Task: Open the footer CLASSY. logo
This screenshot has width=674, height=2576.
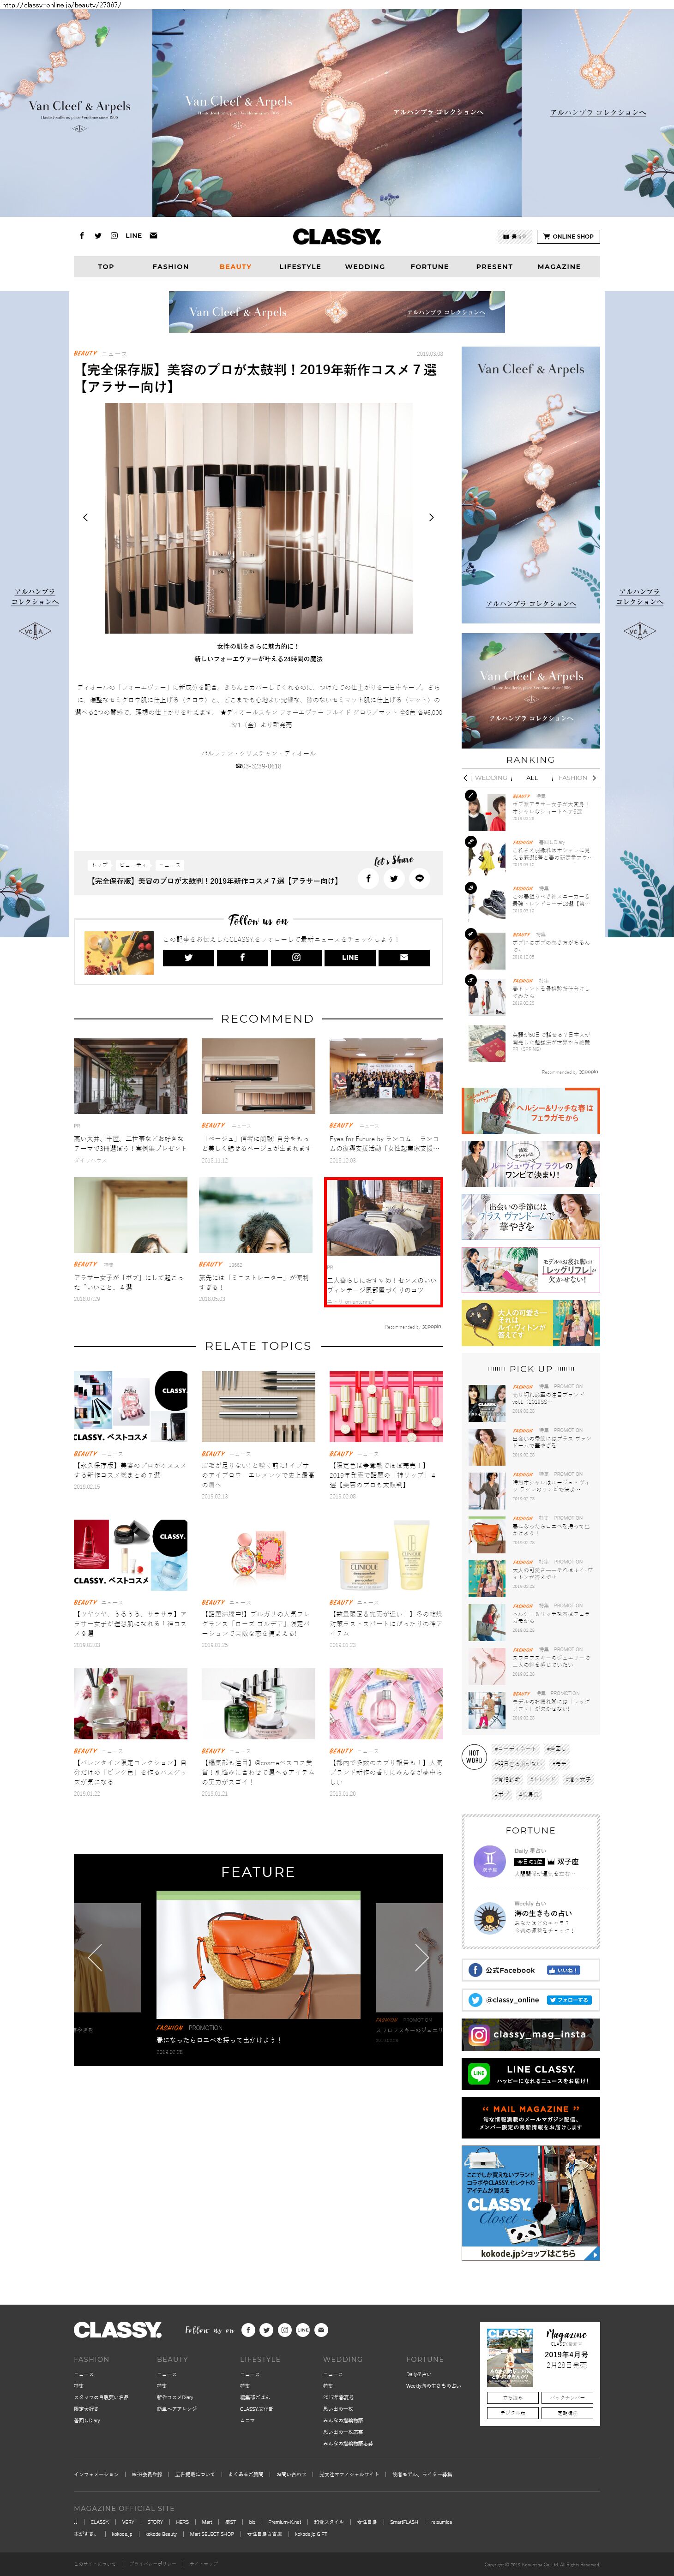Action: (x=118, y=2329)
